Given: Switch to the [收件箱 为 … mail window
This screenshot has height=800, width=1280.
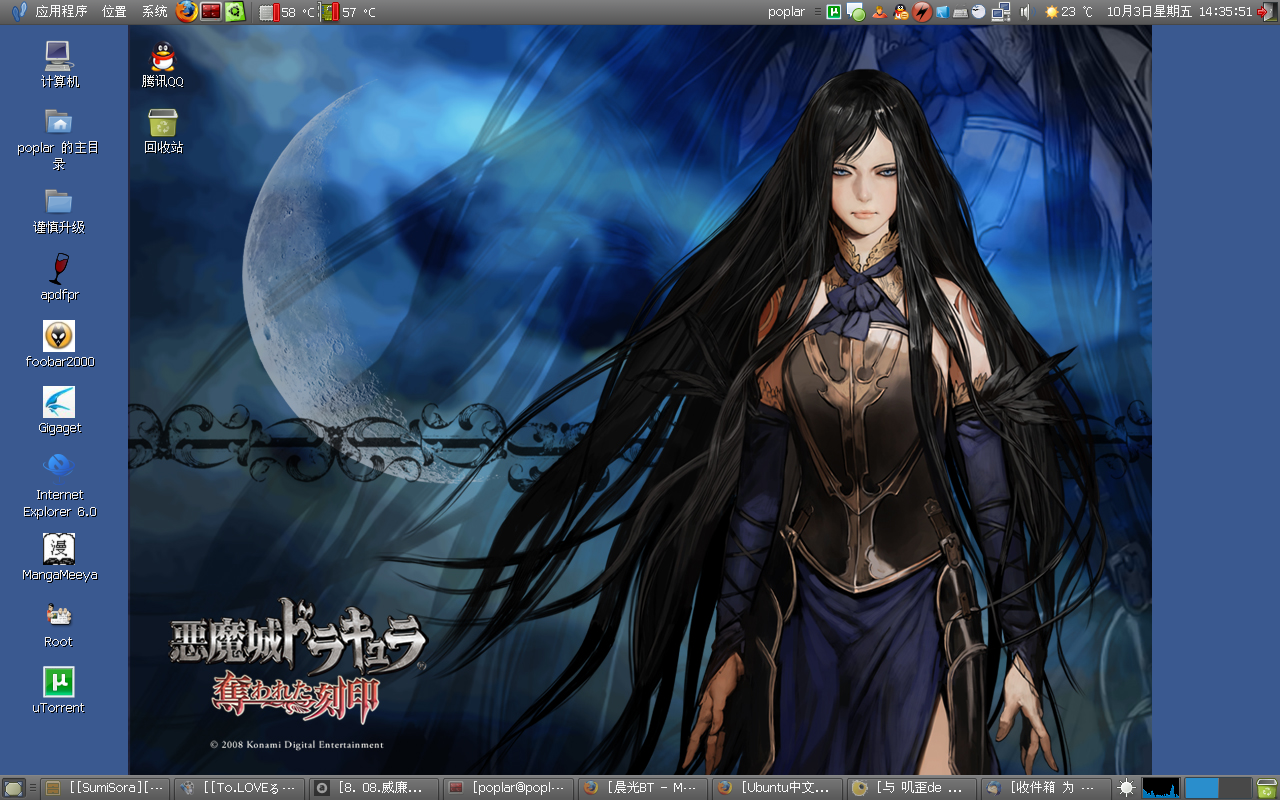Looking at the screenshot, I should point(1045,788).
